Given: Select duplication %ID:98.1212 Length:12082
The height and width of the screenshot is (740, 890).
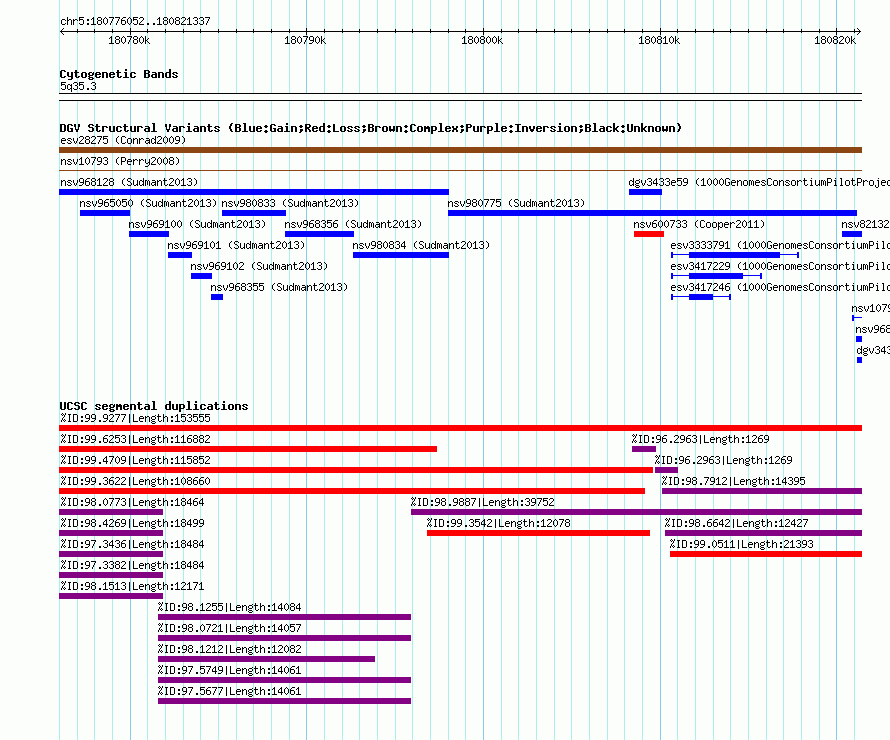Looking at the screenshot, I should 266,659.
